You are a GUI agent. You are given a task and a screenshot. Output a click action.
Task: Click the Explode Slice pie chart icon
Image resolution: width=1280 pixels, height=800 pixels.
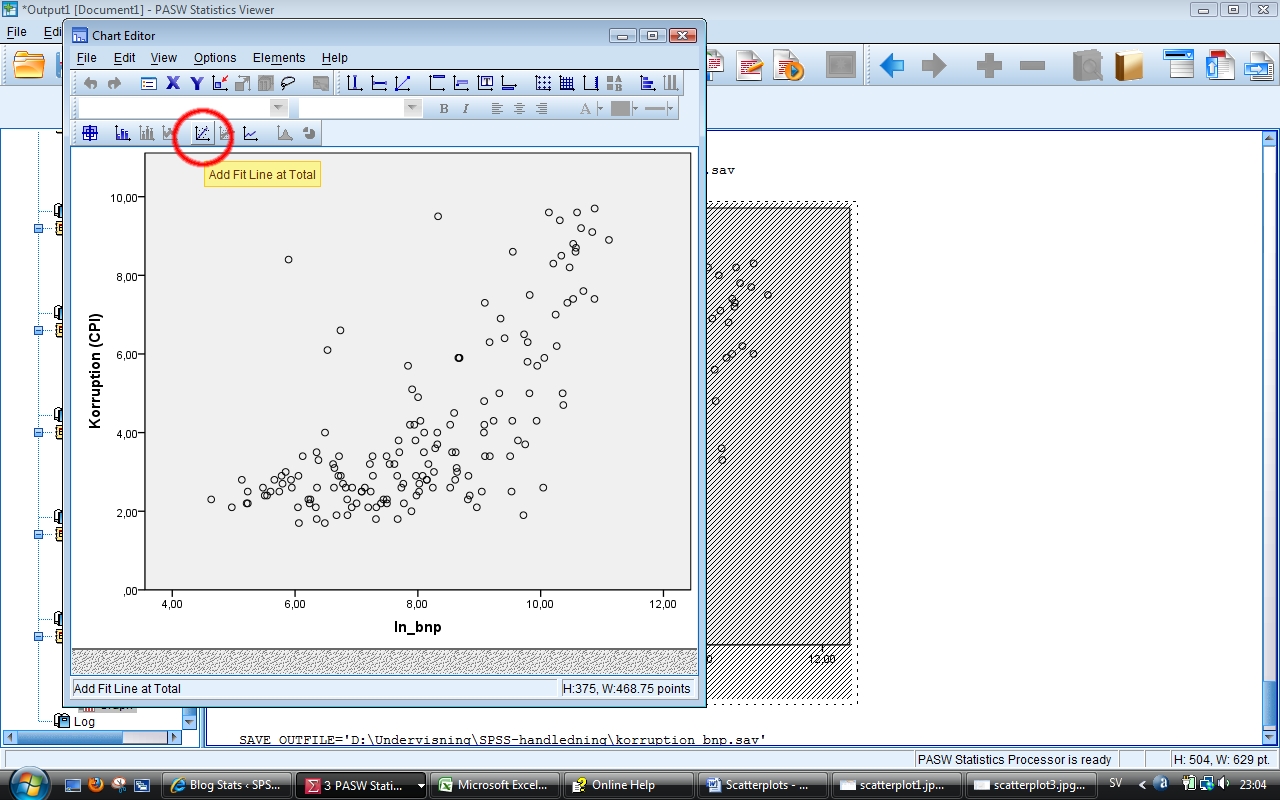[308, 133]
